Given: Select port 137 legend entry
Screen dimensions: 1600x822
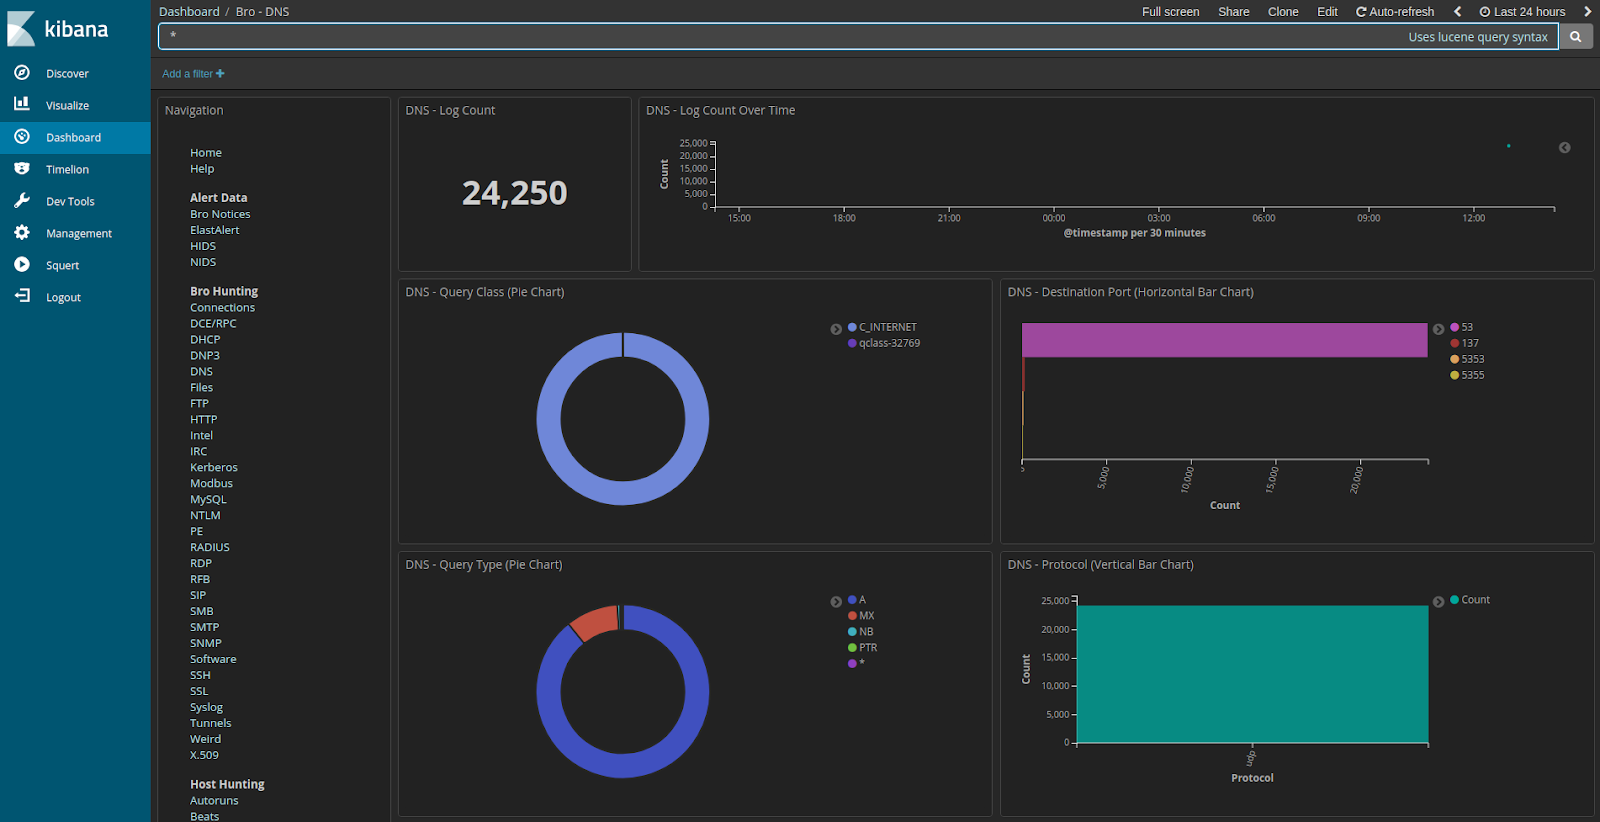Looking at the screenshot, I should click(1465, 343).
